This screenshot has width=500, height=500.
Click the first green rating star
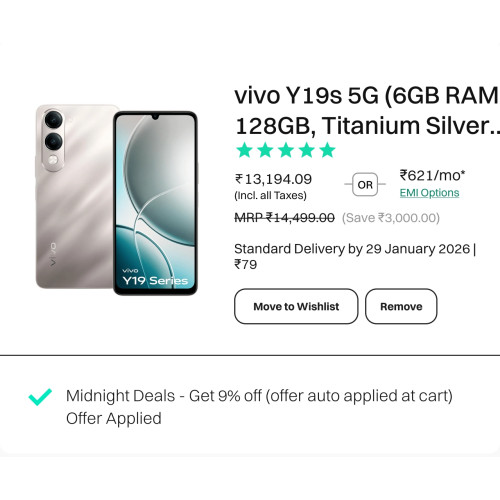244,150
